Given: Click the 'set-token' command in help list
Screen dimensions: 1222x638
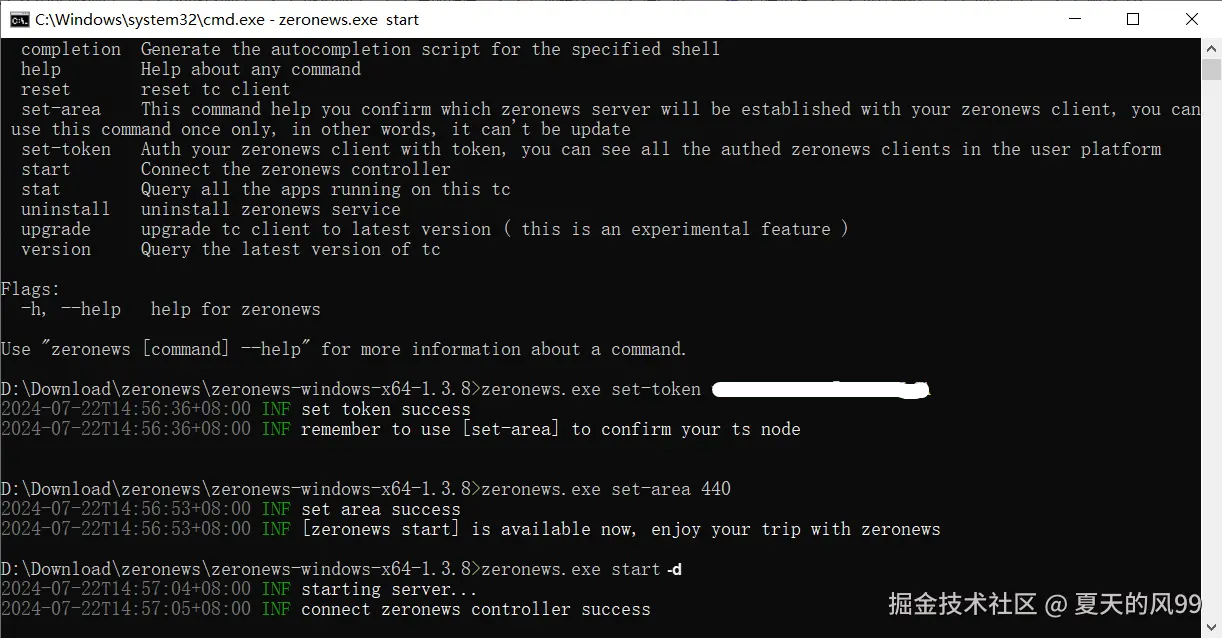Looking at the screenshot, I should click(66, 149).
